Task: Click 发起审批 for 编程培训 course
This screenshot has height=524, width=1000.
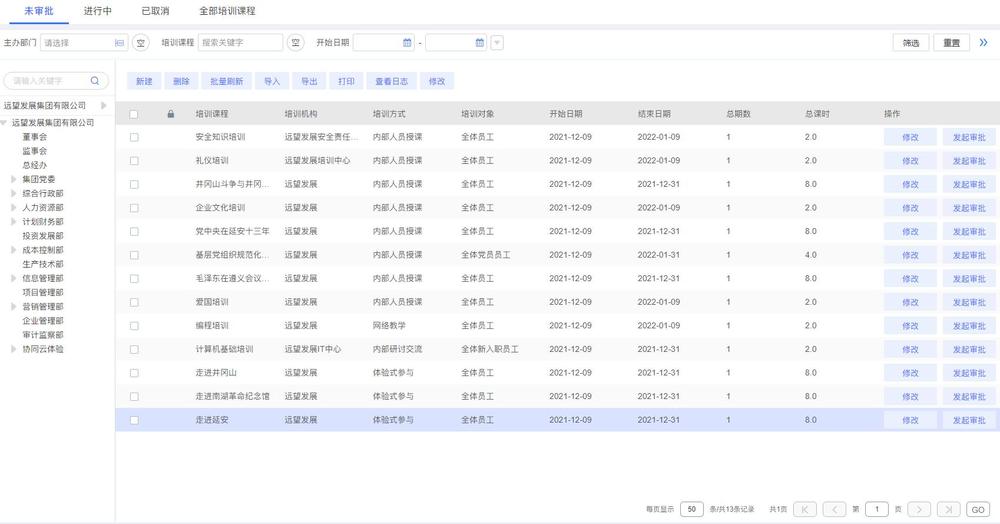Action: tap(969, 326)
